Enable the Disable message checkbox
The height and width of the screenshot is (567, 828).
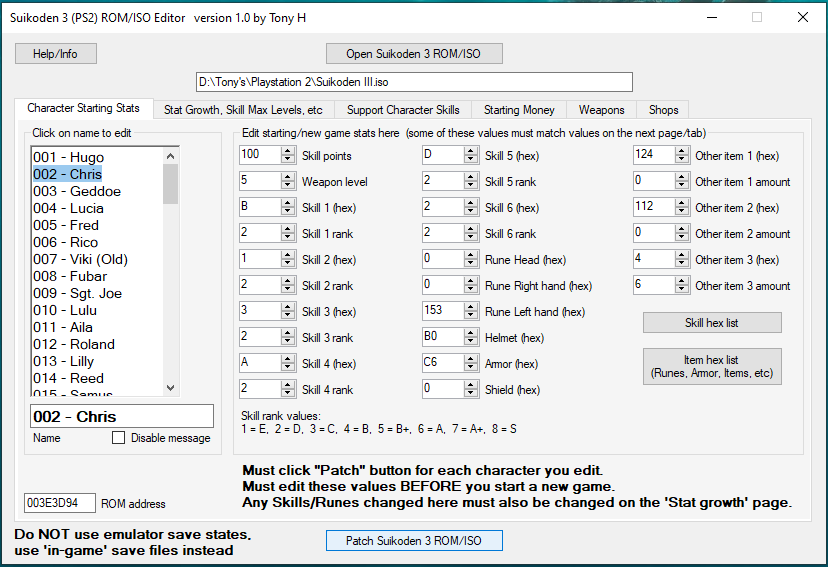click(119, 438)
